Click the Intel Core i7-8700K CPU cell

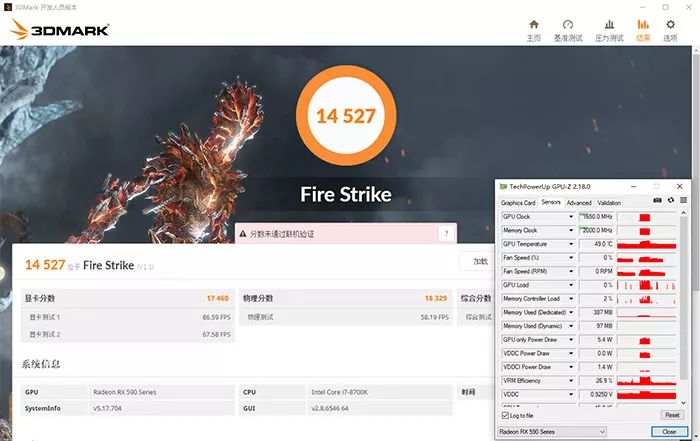coord(379,392)
